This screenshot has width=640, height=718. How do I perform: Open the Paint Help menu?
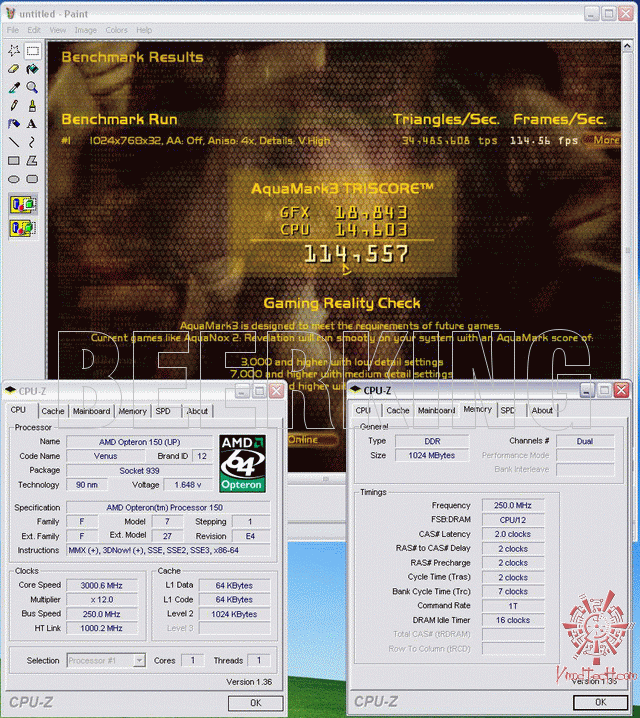click(144, 30)
